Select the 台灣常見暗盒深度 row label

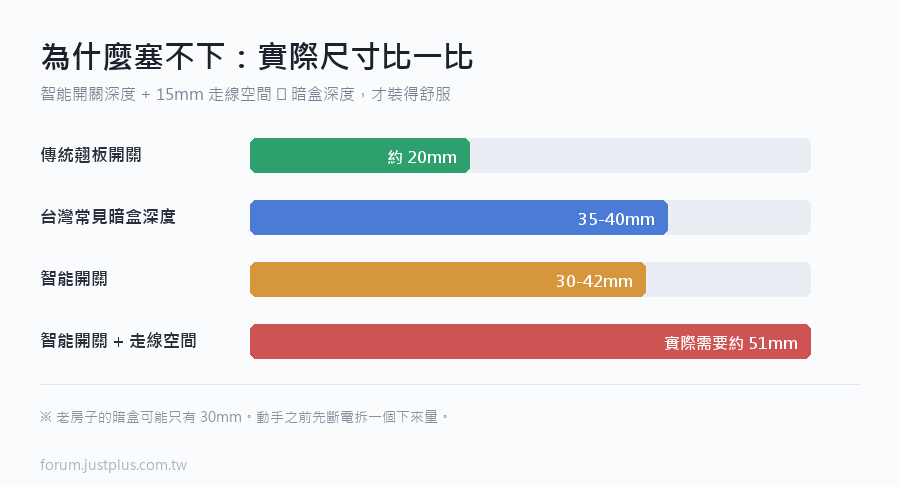(x=107, y=217)
